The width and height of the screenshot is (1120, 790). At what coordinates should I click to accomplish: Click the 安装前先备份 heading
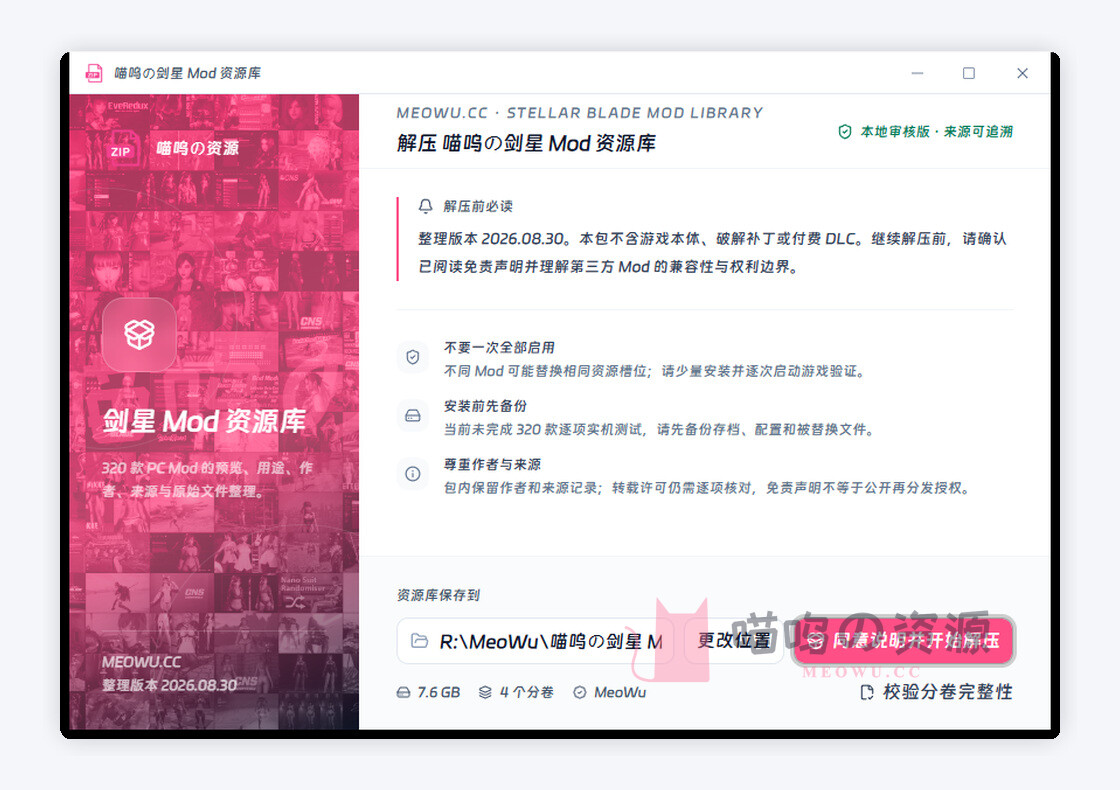[485, 406]
